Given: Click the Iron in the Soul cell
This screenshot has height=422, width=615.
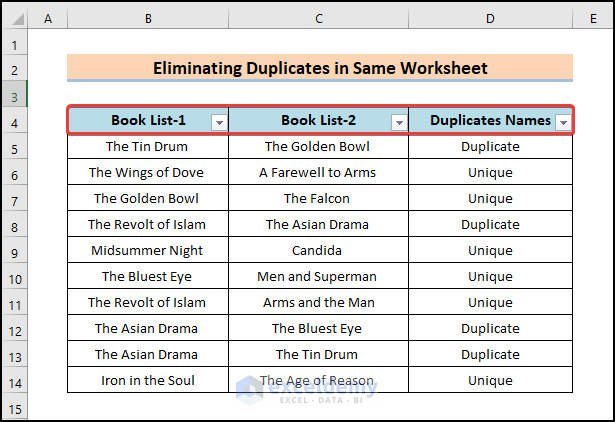Looking at the screenshot, I should click(x=148, y=381).
